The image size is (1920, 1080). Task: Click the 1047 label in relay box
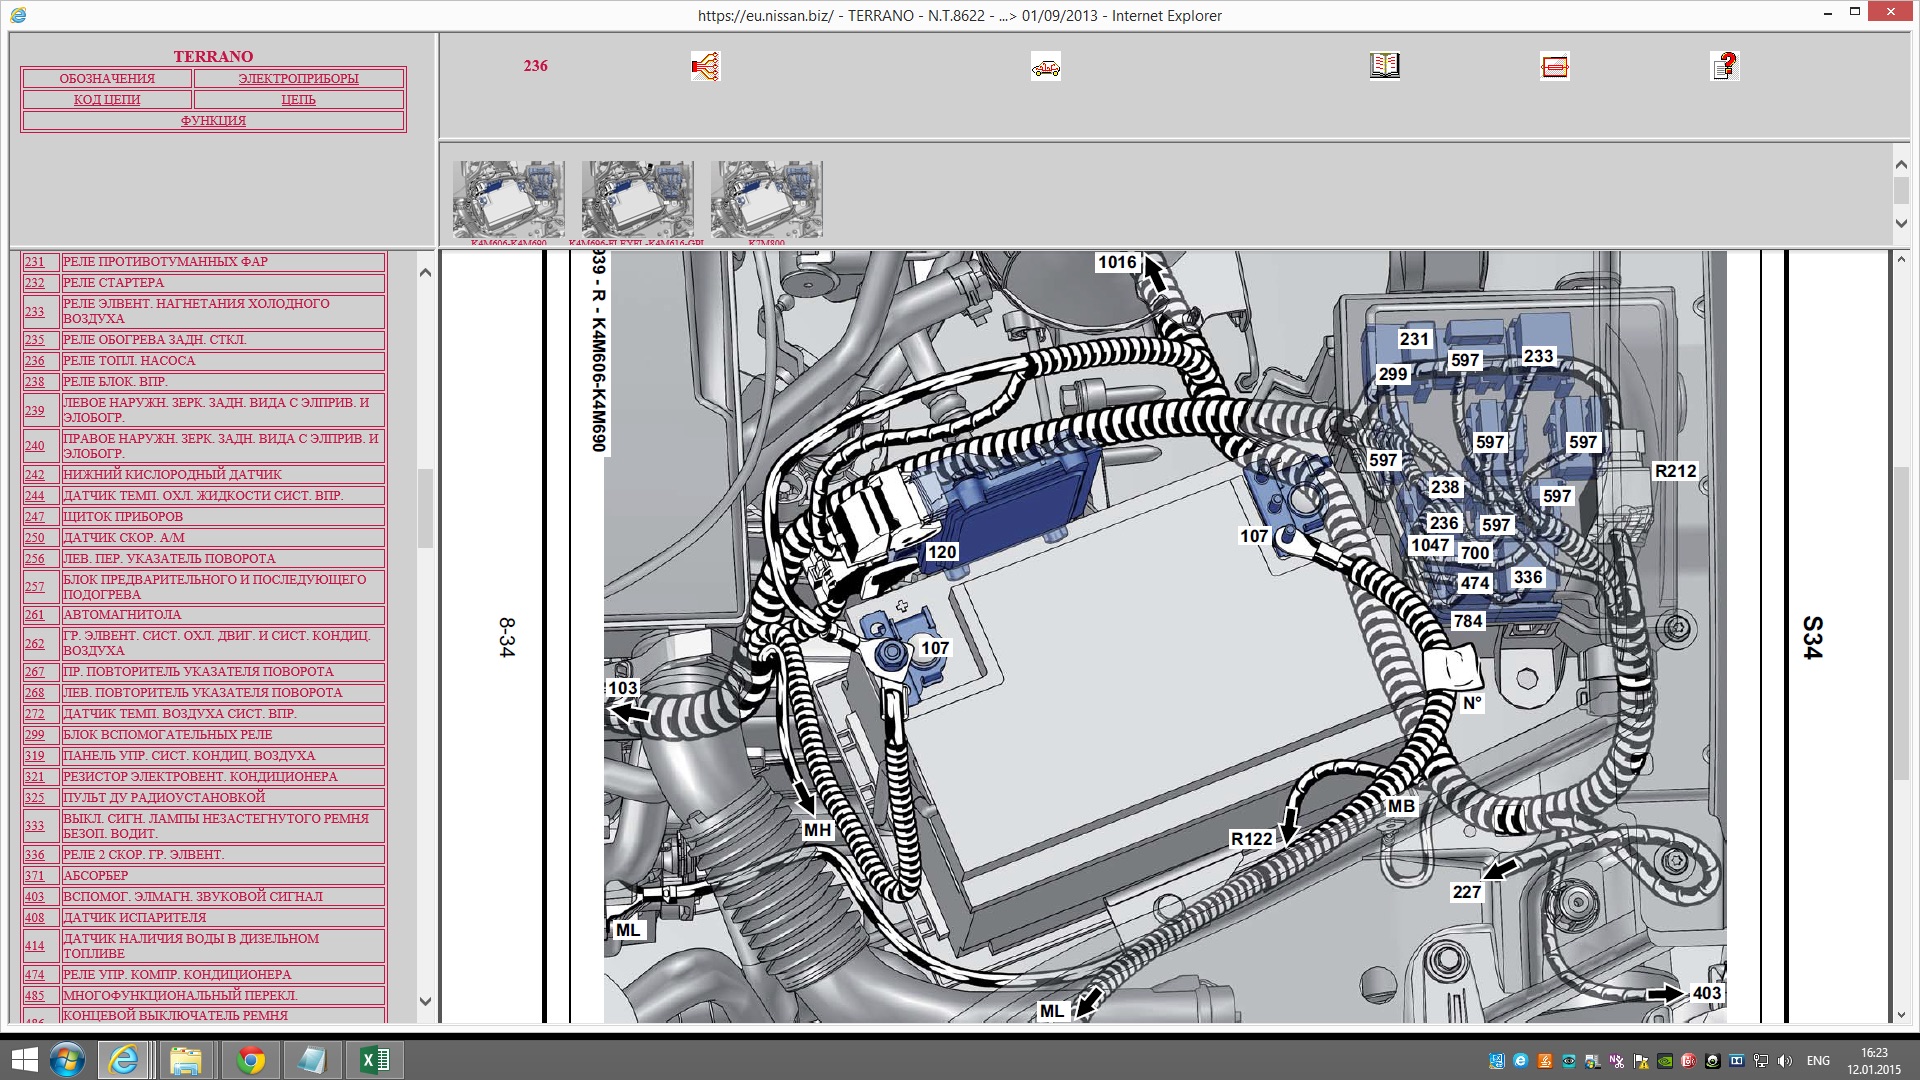coord(1430,545)
